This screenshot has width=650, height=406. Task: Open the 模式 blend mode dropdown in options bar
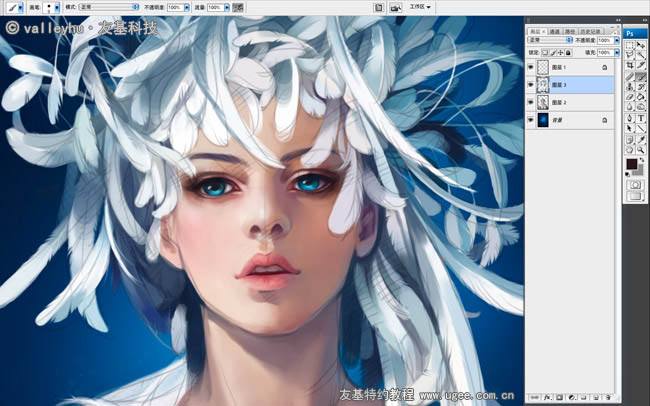(x=109, y=7)
